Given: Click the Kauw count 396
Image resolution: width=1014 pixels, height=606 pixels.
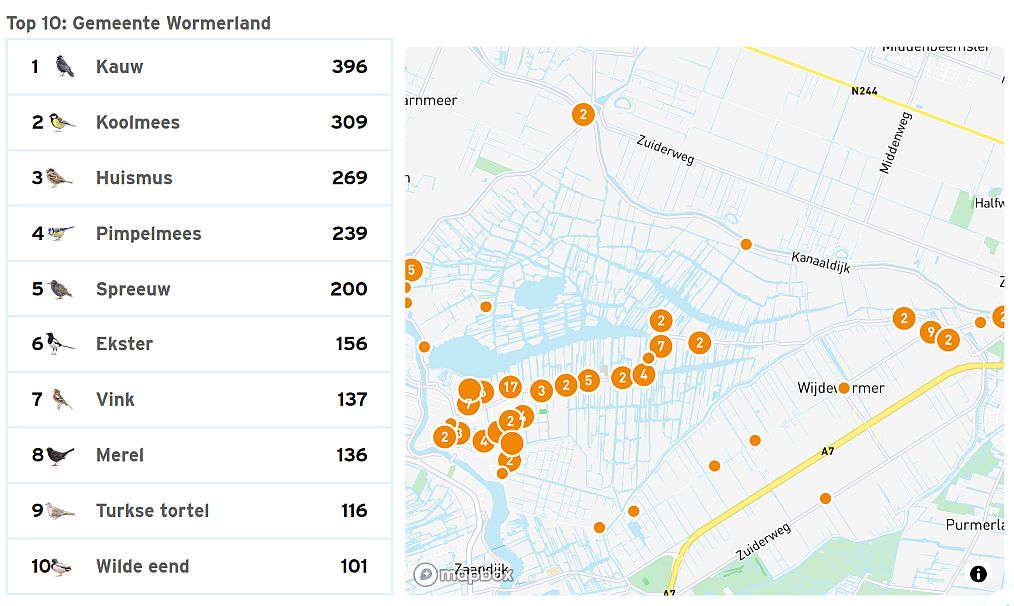Looking at the screenshot, I should 349,67.
